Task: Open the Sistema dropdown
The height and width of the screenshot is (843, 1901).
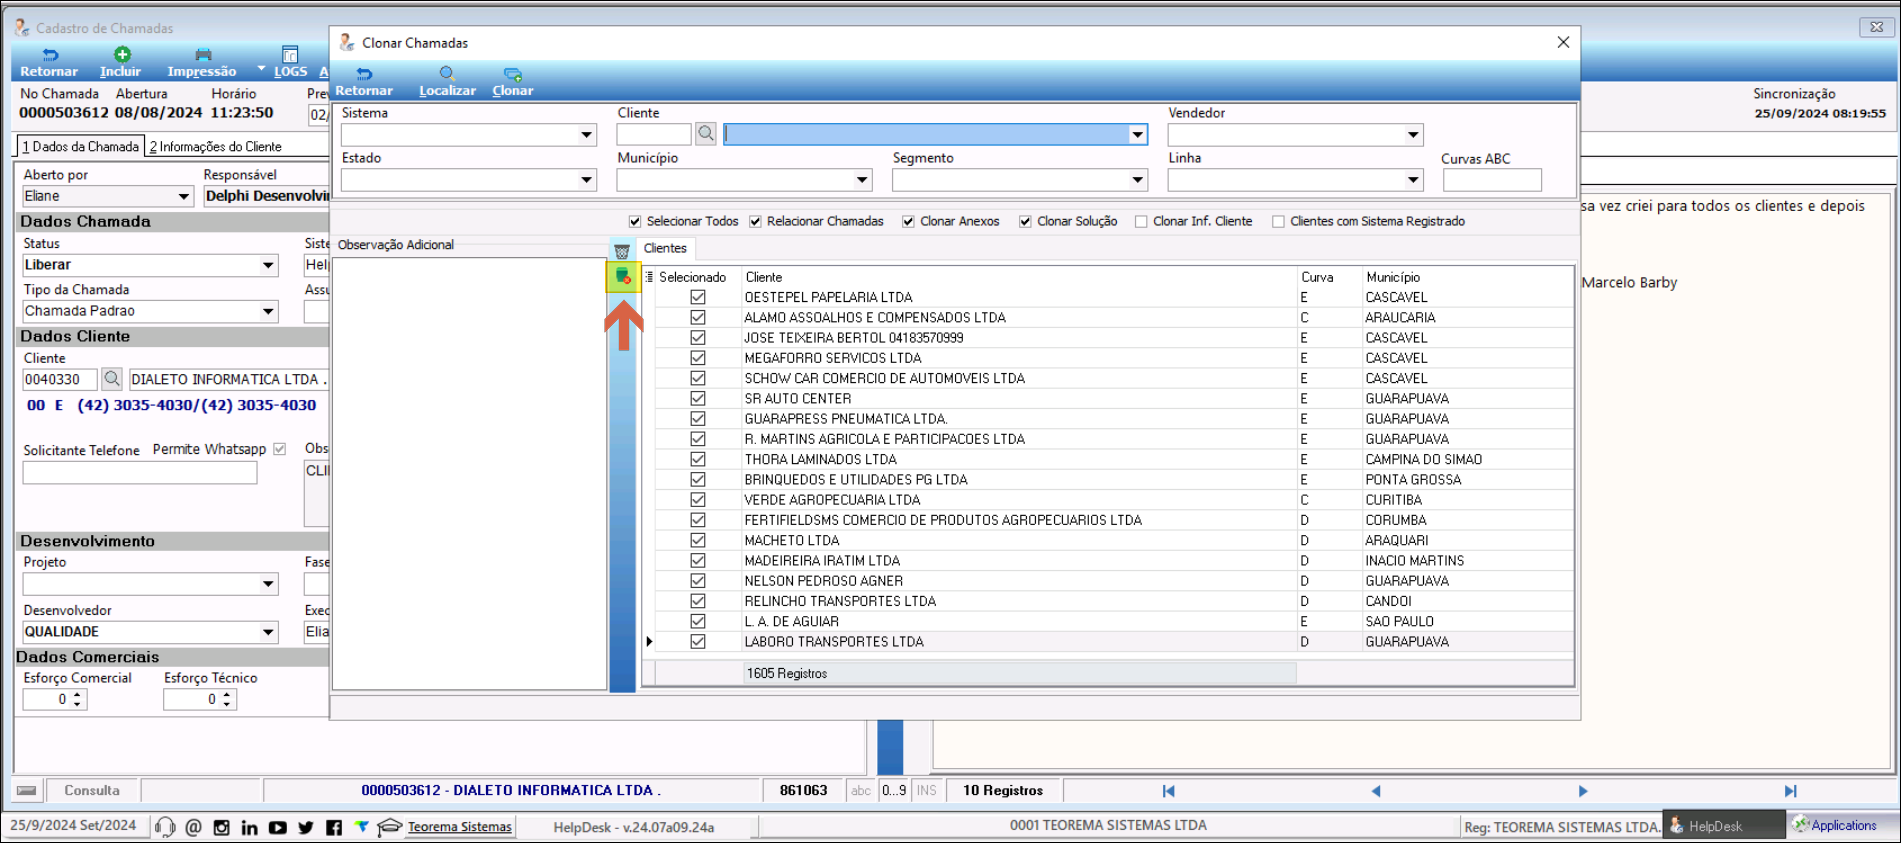Action: coord(587,135)
